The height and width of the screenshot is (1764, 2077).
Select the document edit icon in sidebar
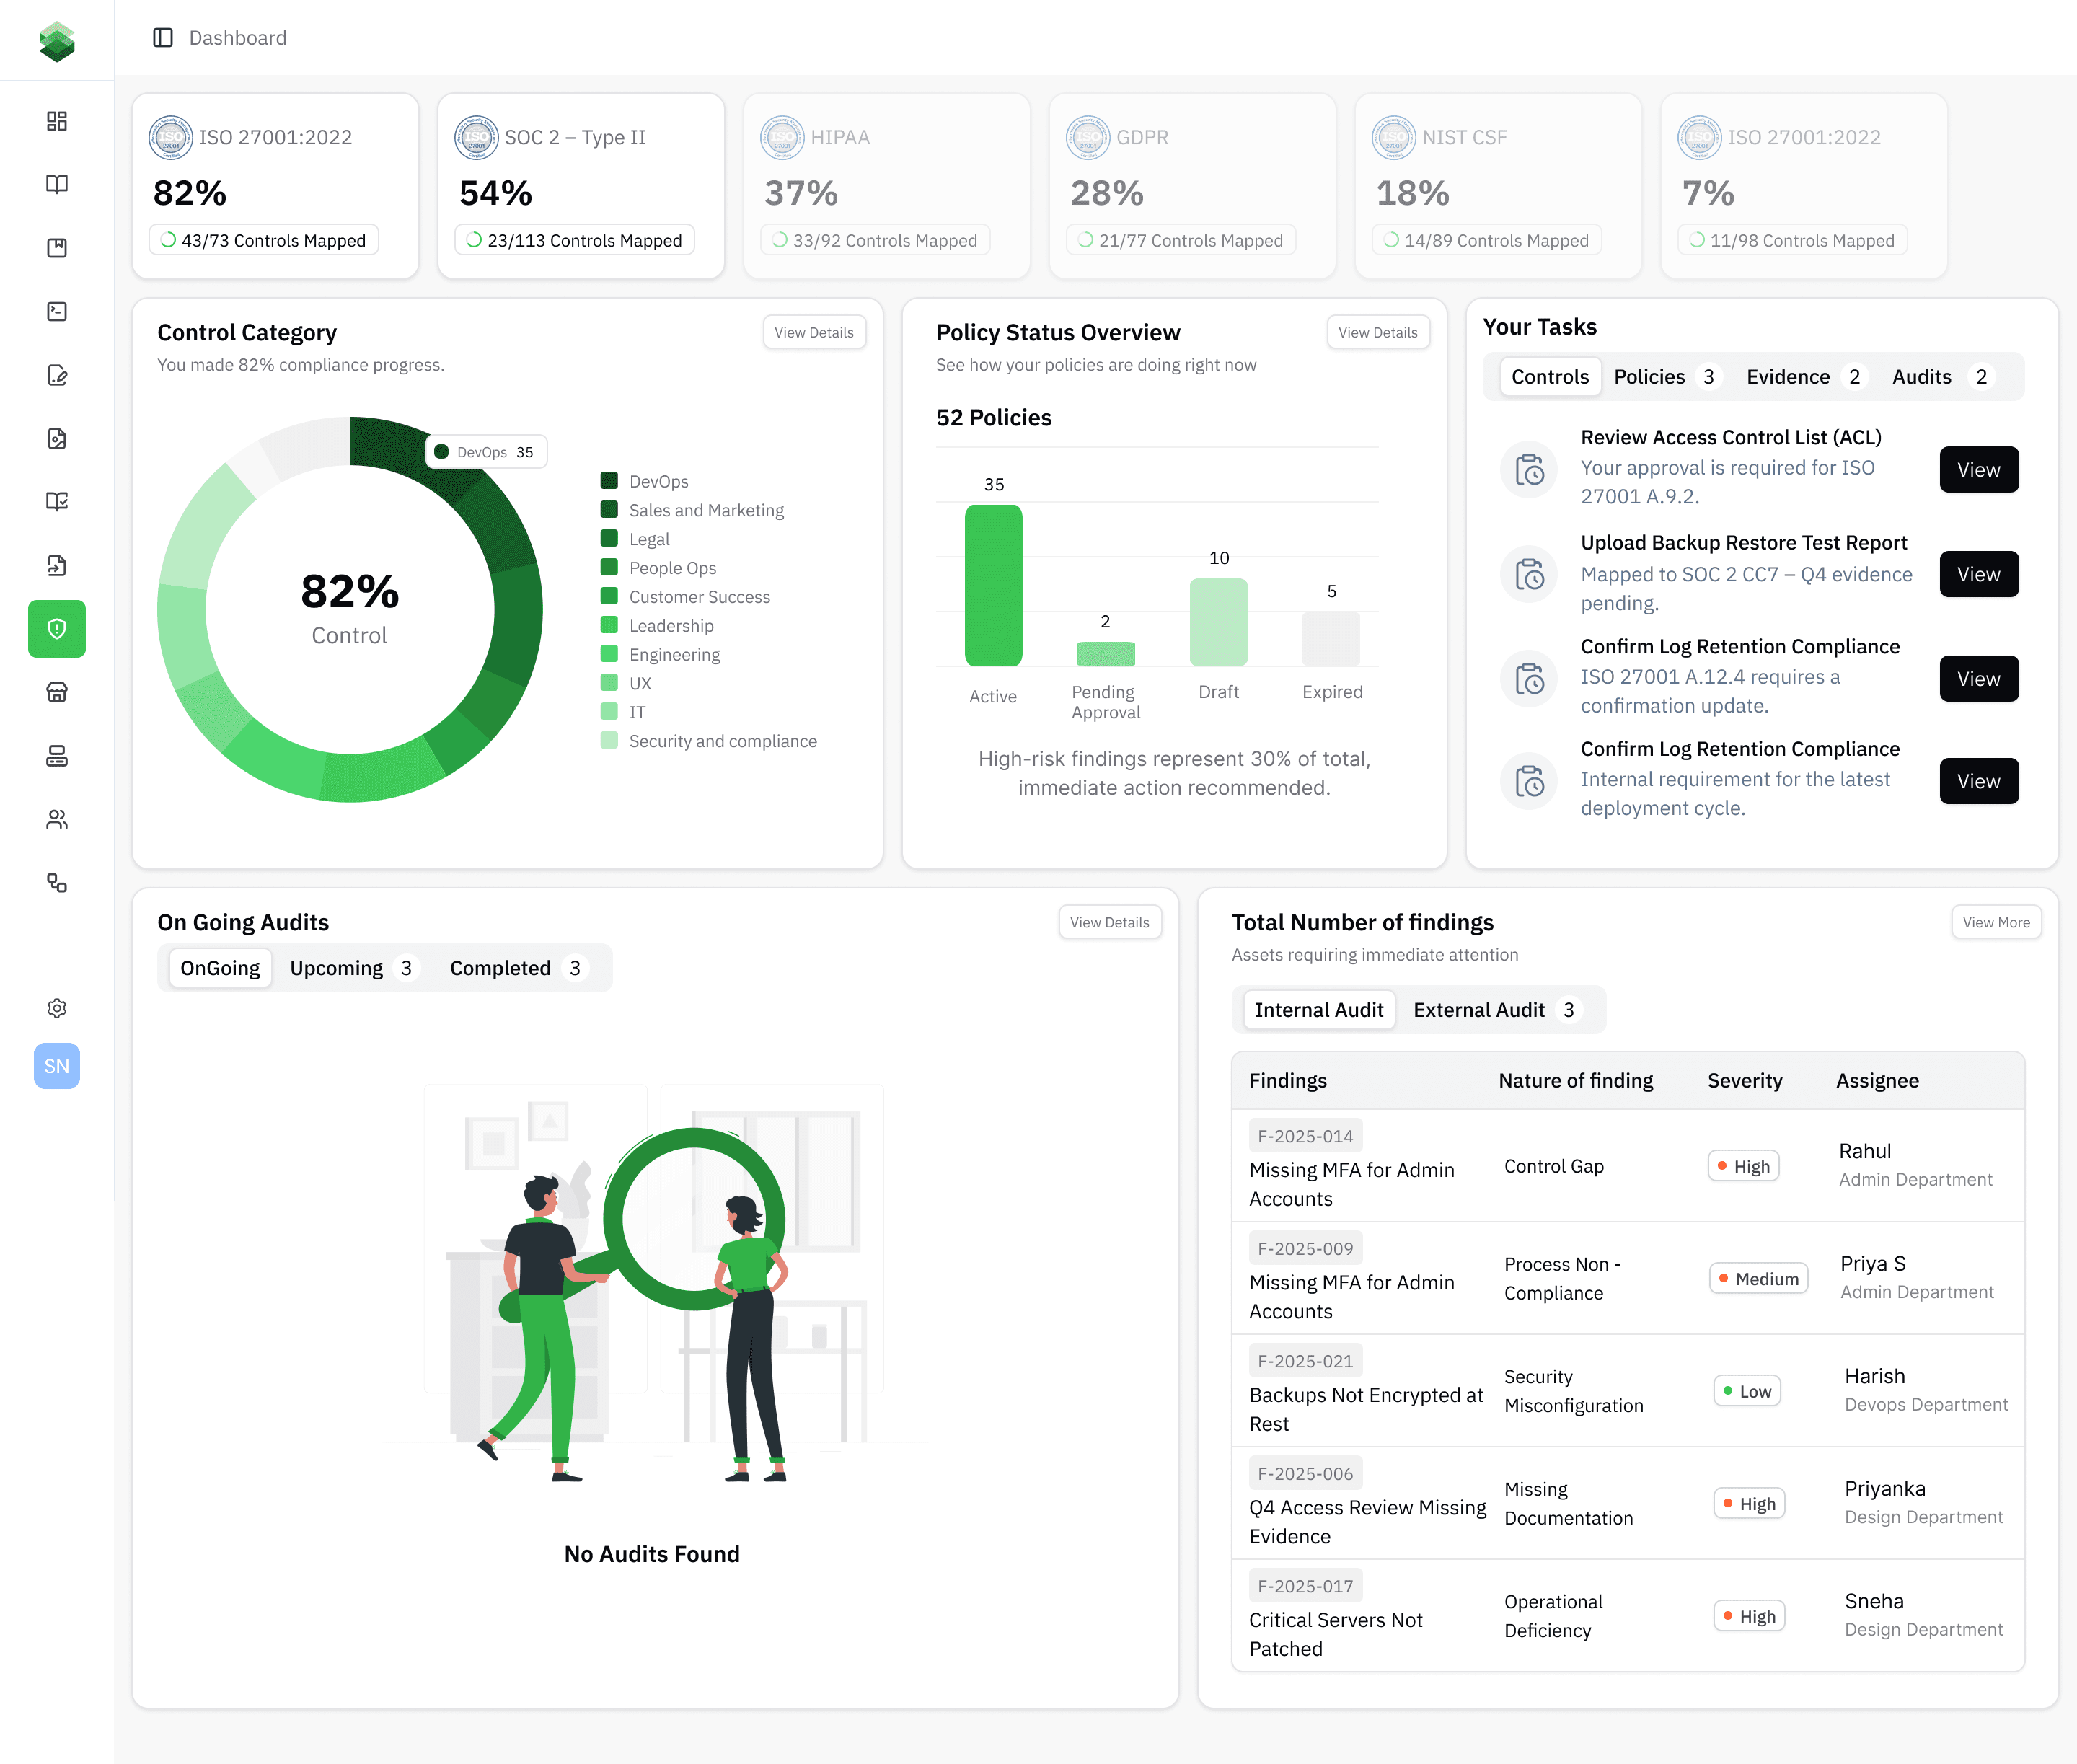[x=57, y=375]
